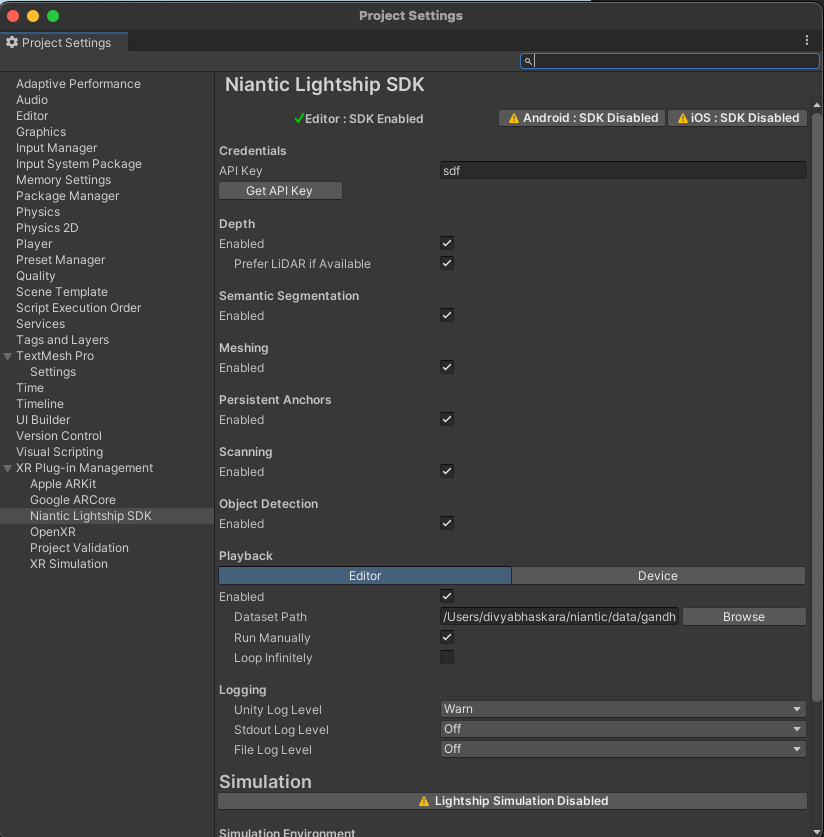Open Quality settings category

[x=35, y=276]
